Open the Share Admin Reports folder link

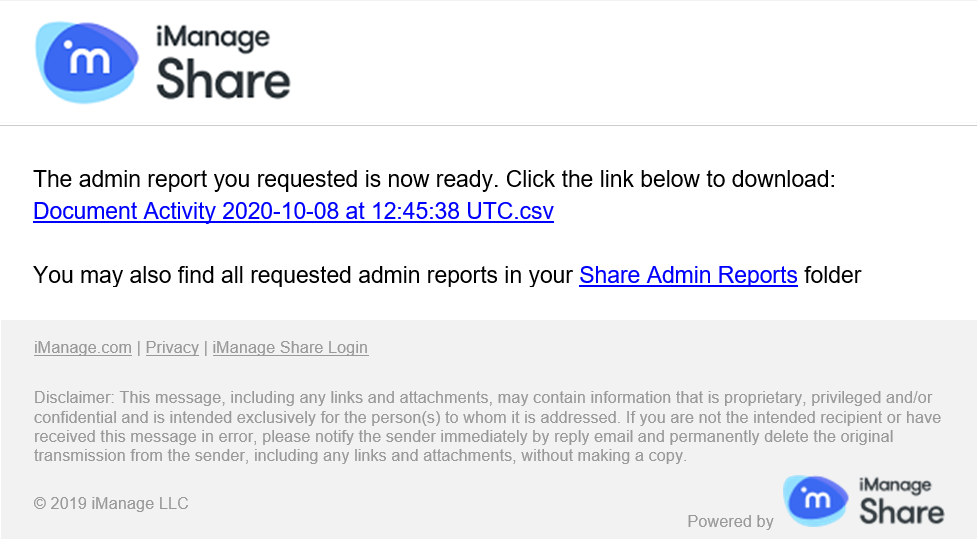coord(688,275)
